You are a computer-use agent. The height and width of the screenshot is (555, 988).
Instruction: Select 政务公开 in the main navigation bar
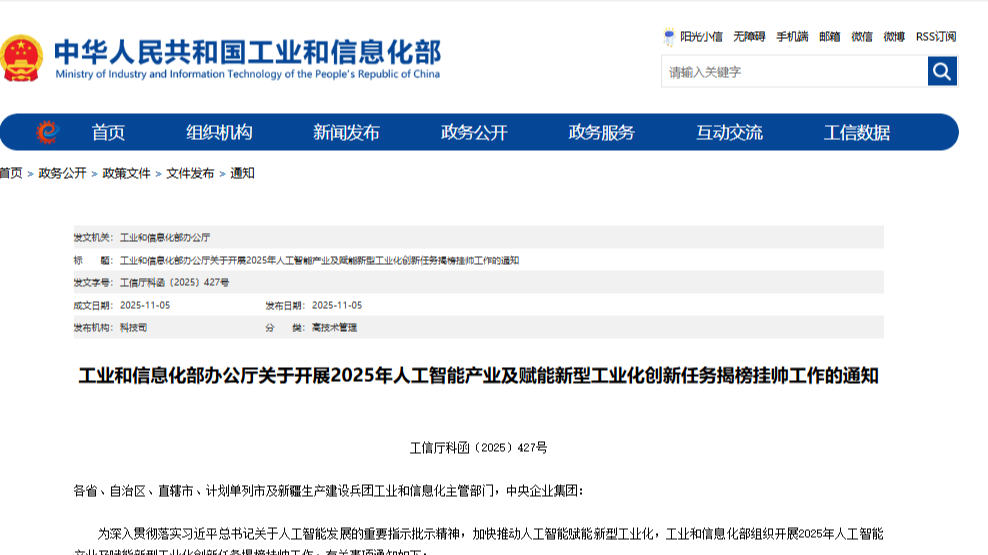(x=474, y=132)
